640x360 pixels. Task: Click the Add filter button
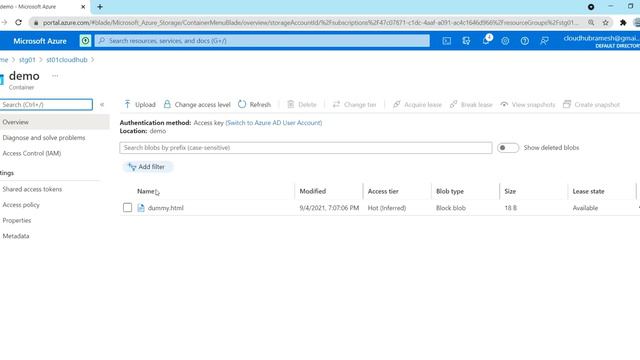coord(147,167)
